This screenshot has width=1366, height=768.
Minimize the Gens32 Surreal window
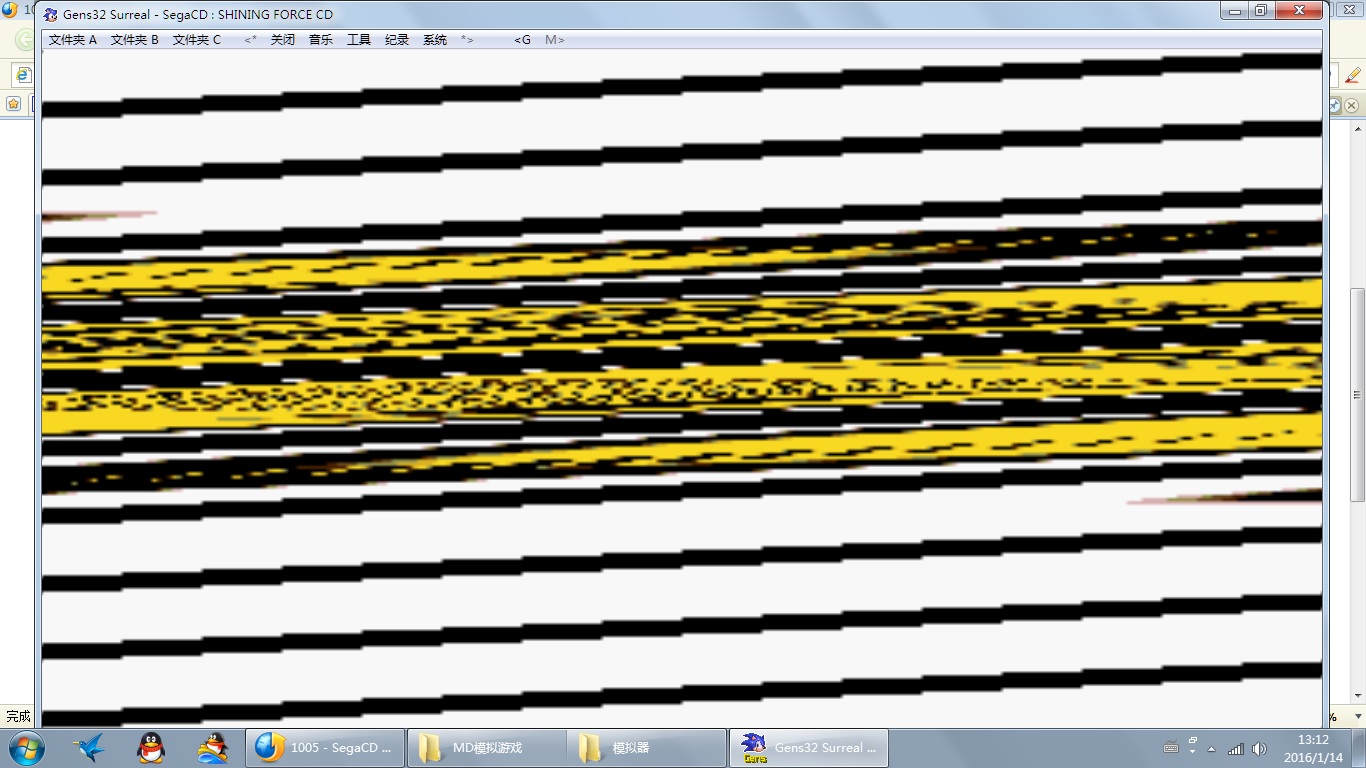(1235, 11)
